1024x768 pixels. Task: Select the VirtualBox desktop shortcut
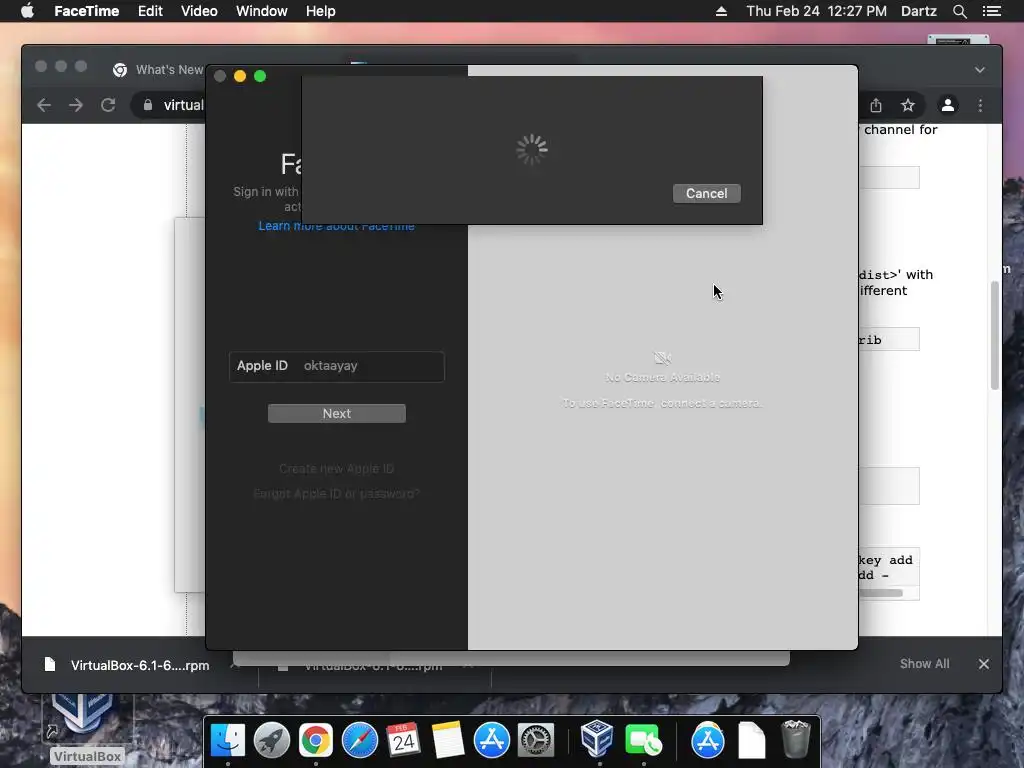[86, 730]
